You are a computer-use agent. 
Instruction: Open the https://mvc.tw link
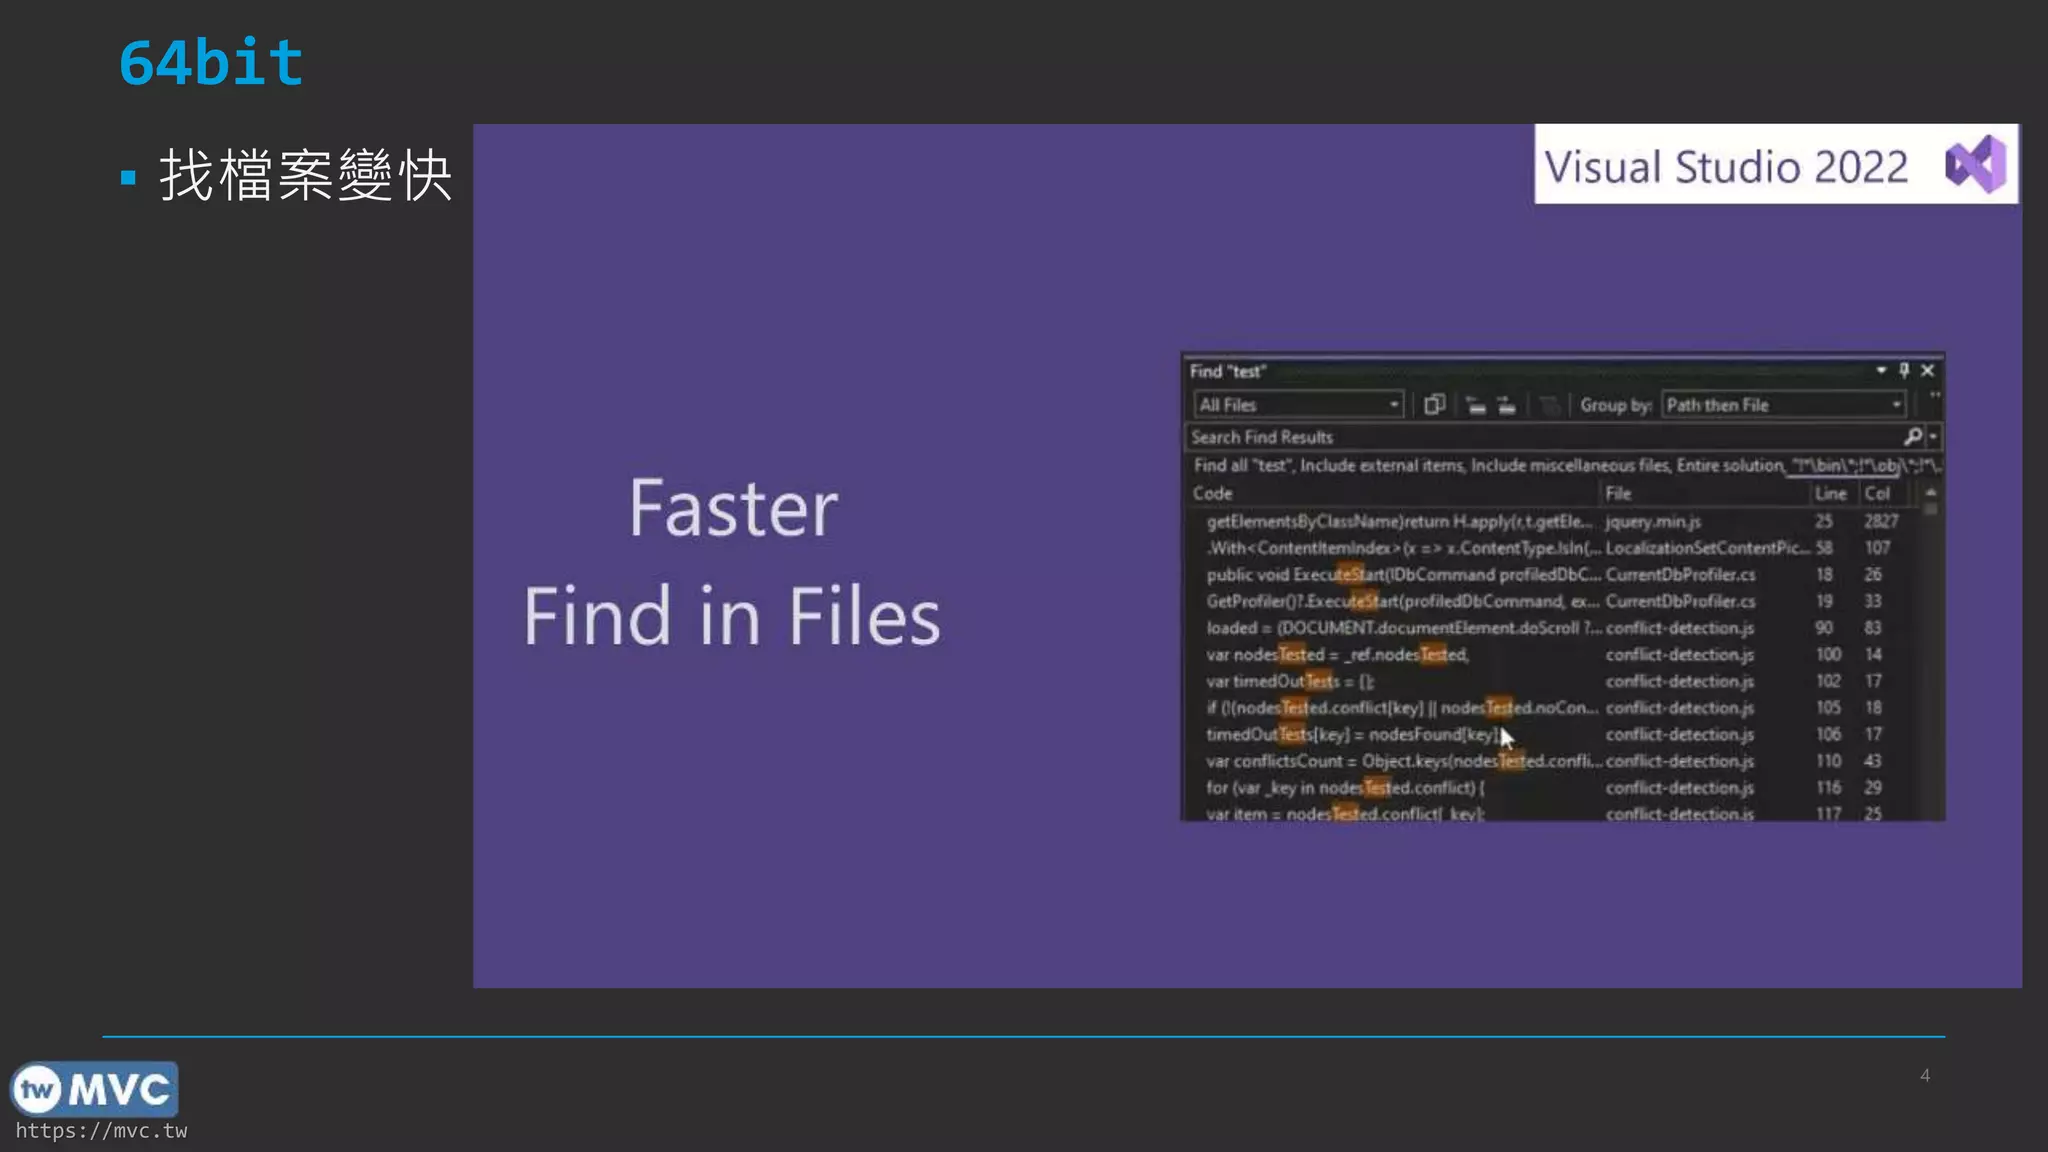(101, 1131)
